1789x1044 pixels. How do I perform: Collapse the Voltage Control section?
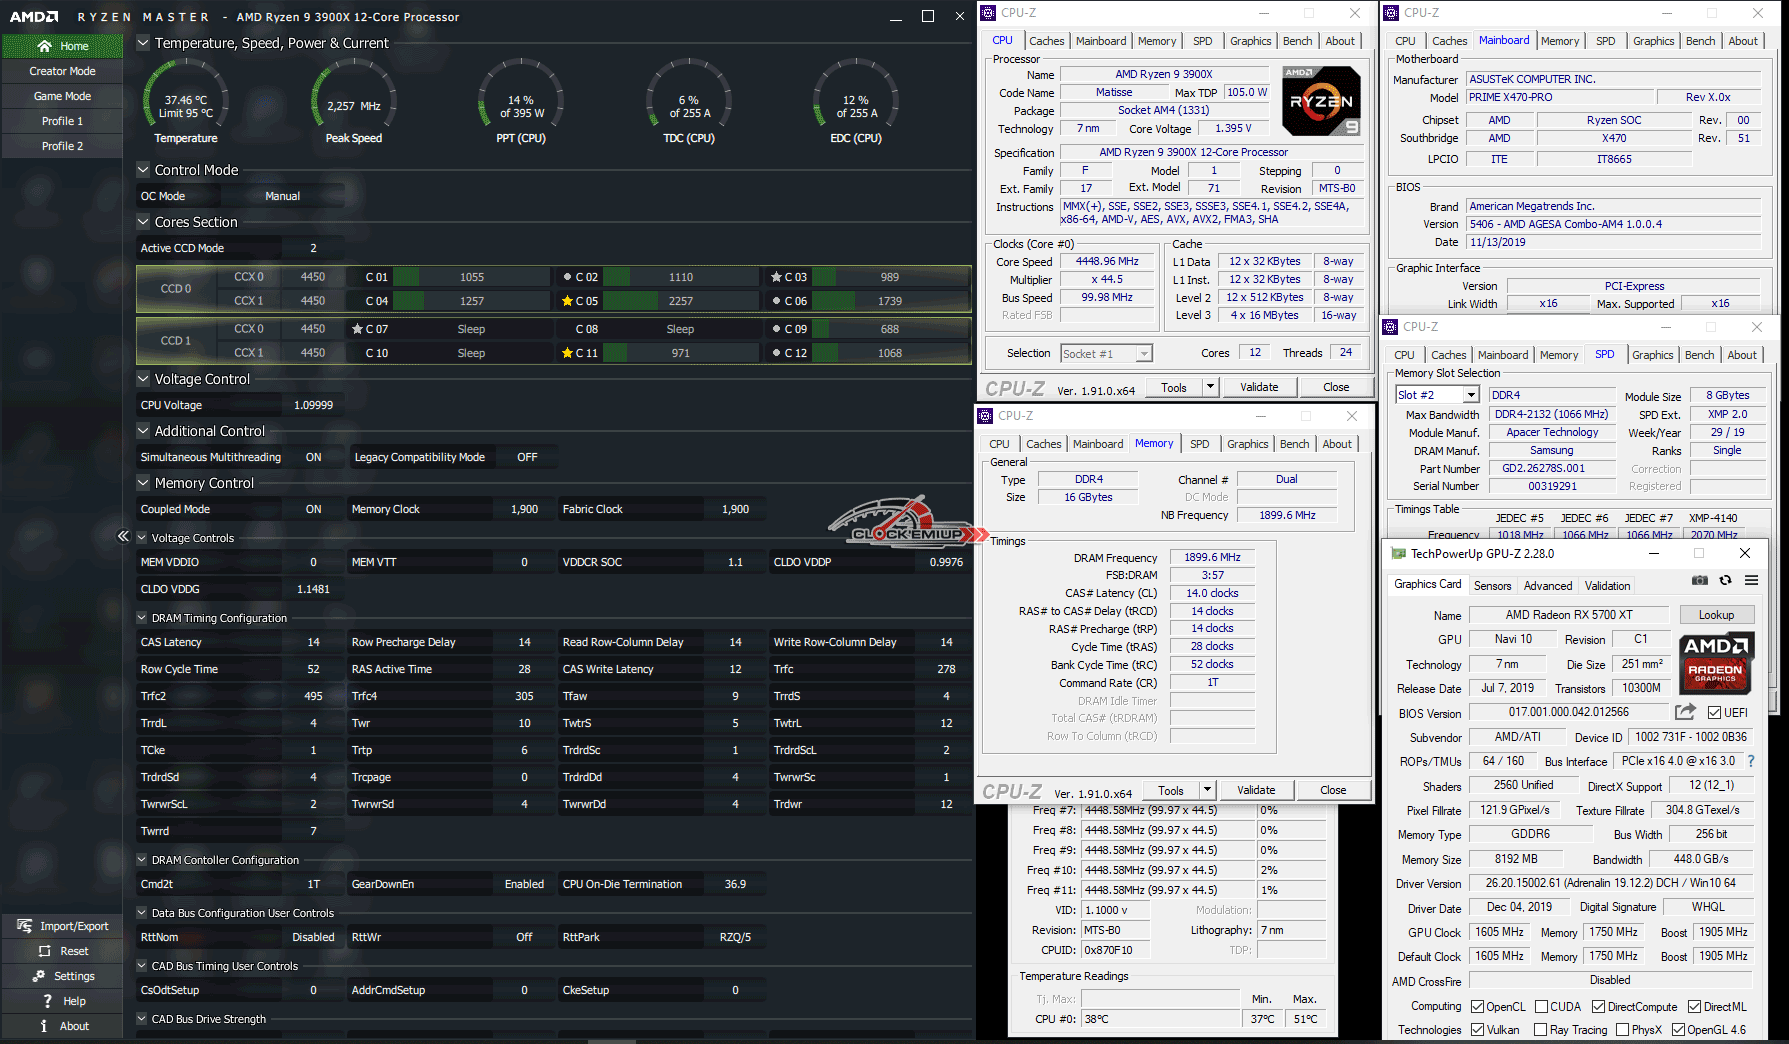pyautogui.click(x=143, y=379)
